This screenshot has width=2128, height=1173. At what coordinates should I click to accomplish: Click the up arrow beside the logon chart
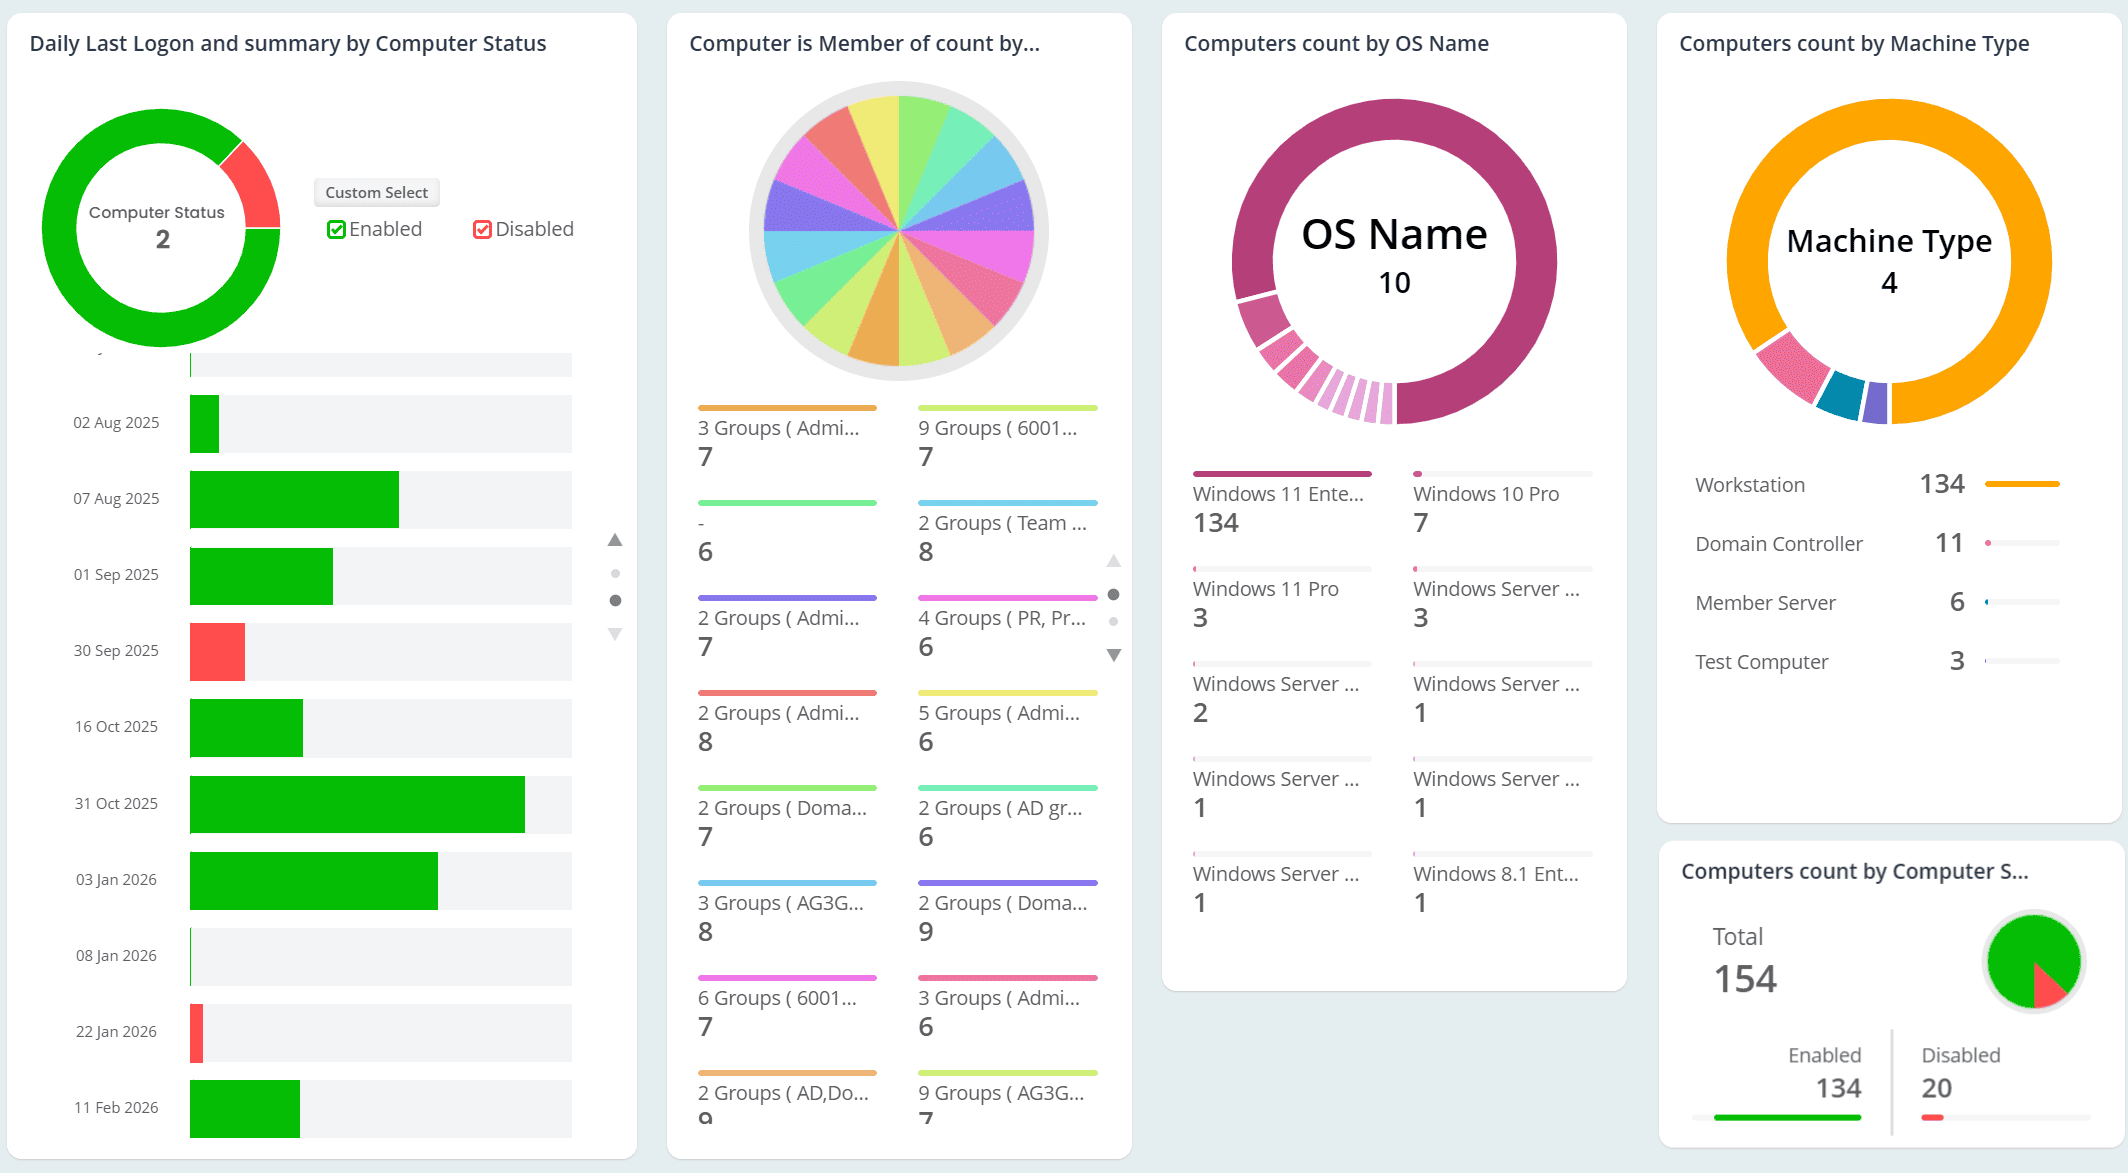click(615, 540)
